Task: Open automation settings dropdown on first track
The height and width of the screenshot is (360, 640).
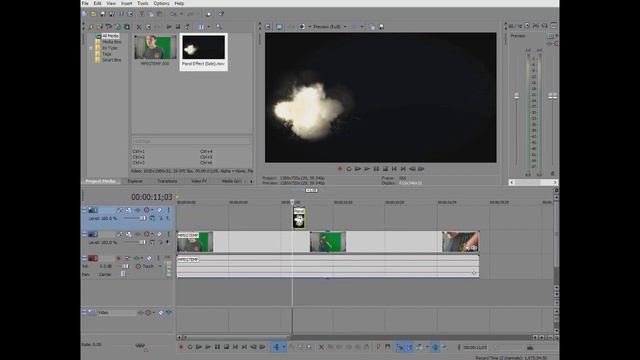Action: 152,210
